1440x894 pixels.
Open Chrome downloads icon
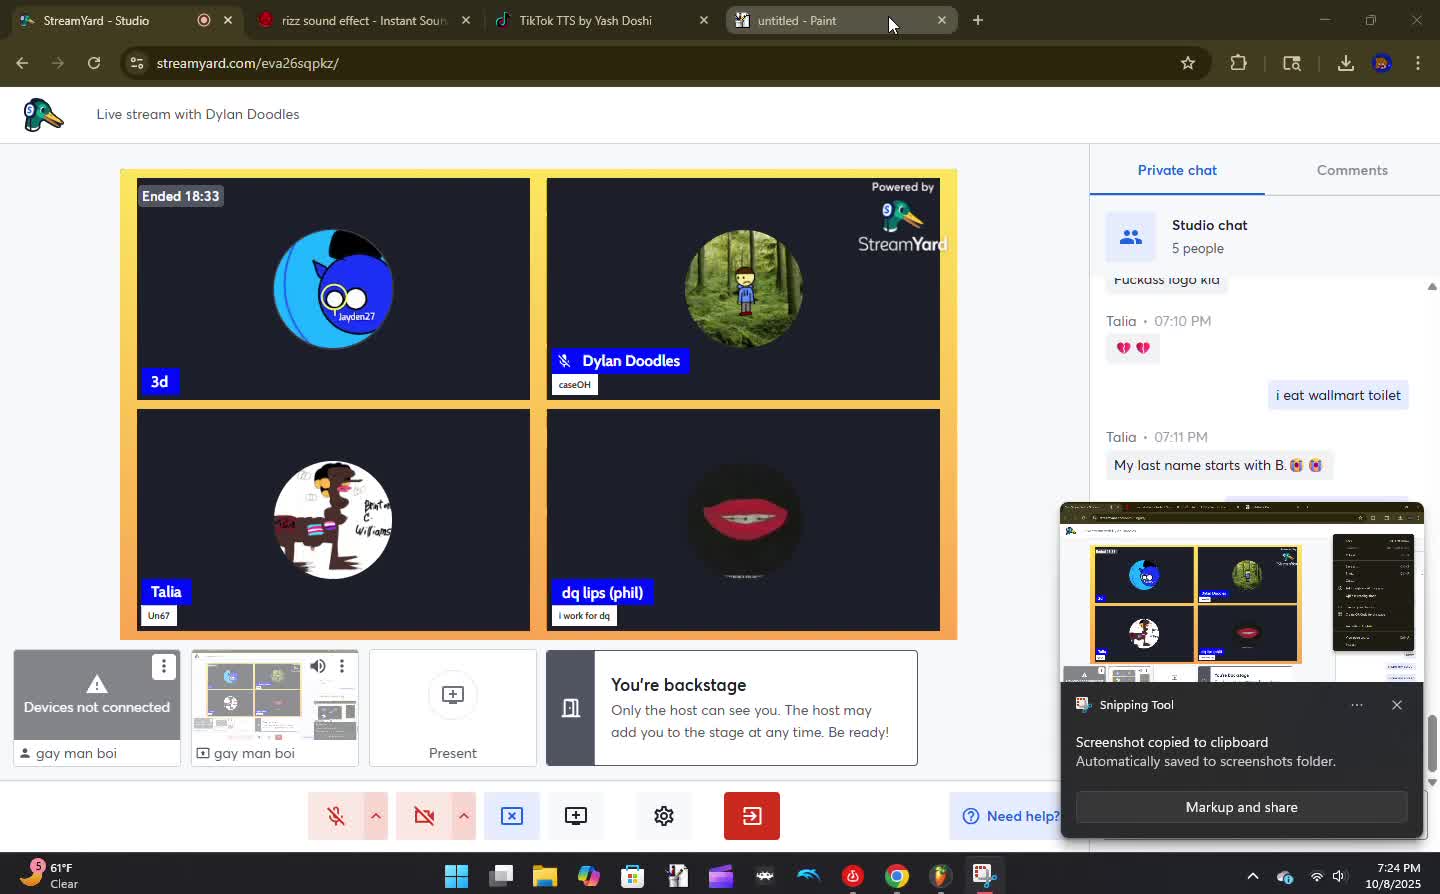point(1346,63)
